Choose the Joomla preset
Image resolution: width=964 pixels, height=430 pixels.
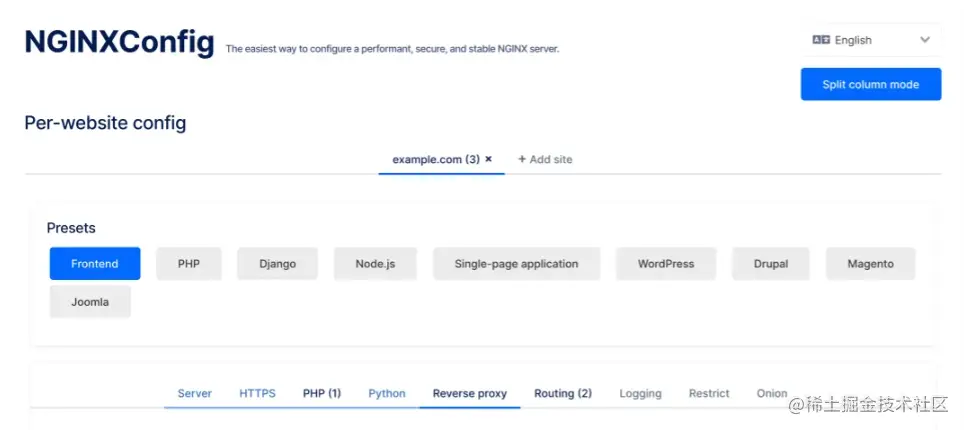point(90,301)
